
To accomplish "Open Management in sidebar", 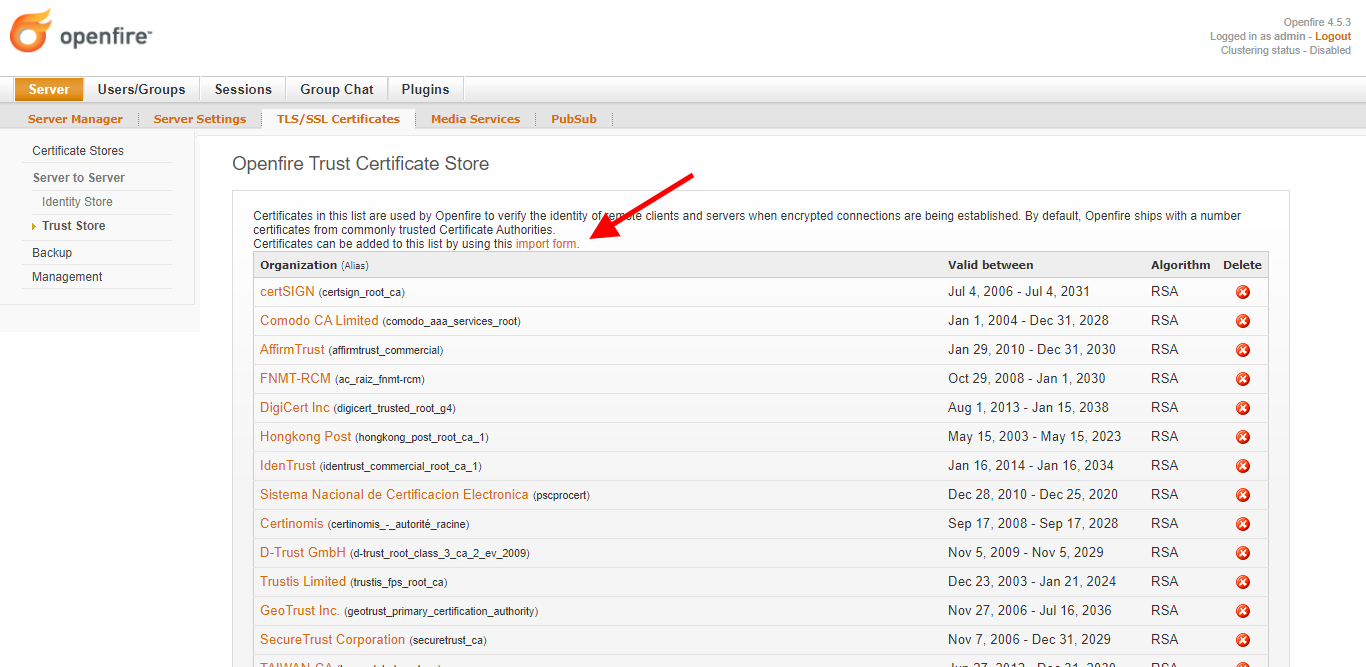I will click(67, 277).
